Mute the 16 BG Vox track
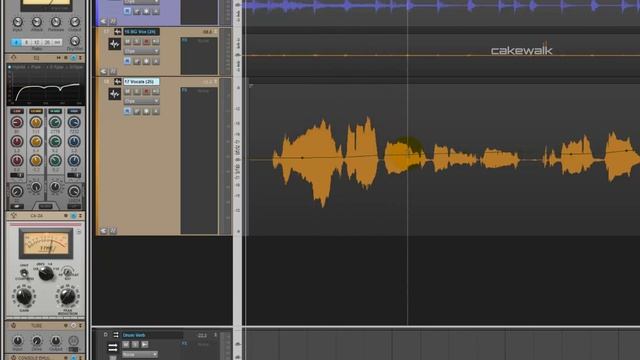This screenshot has width=640, height=360. pyautogui.click(x=127, y=42)
